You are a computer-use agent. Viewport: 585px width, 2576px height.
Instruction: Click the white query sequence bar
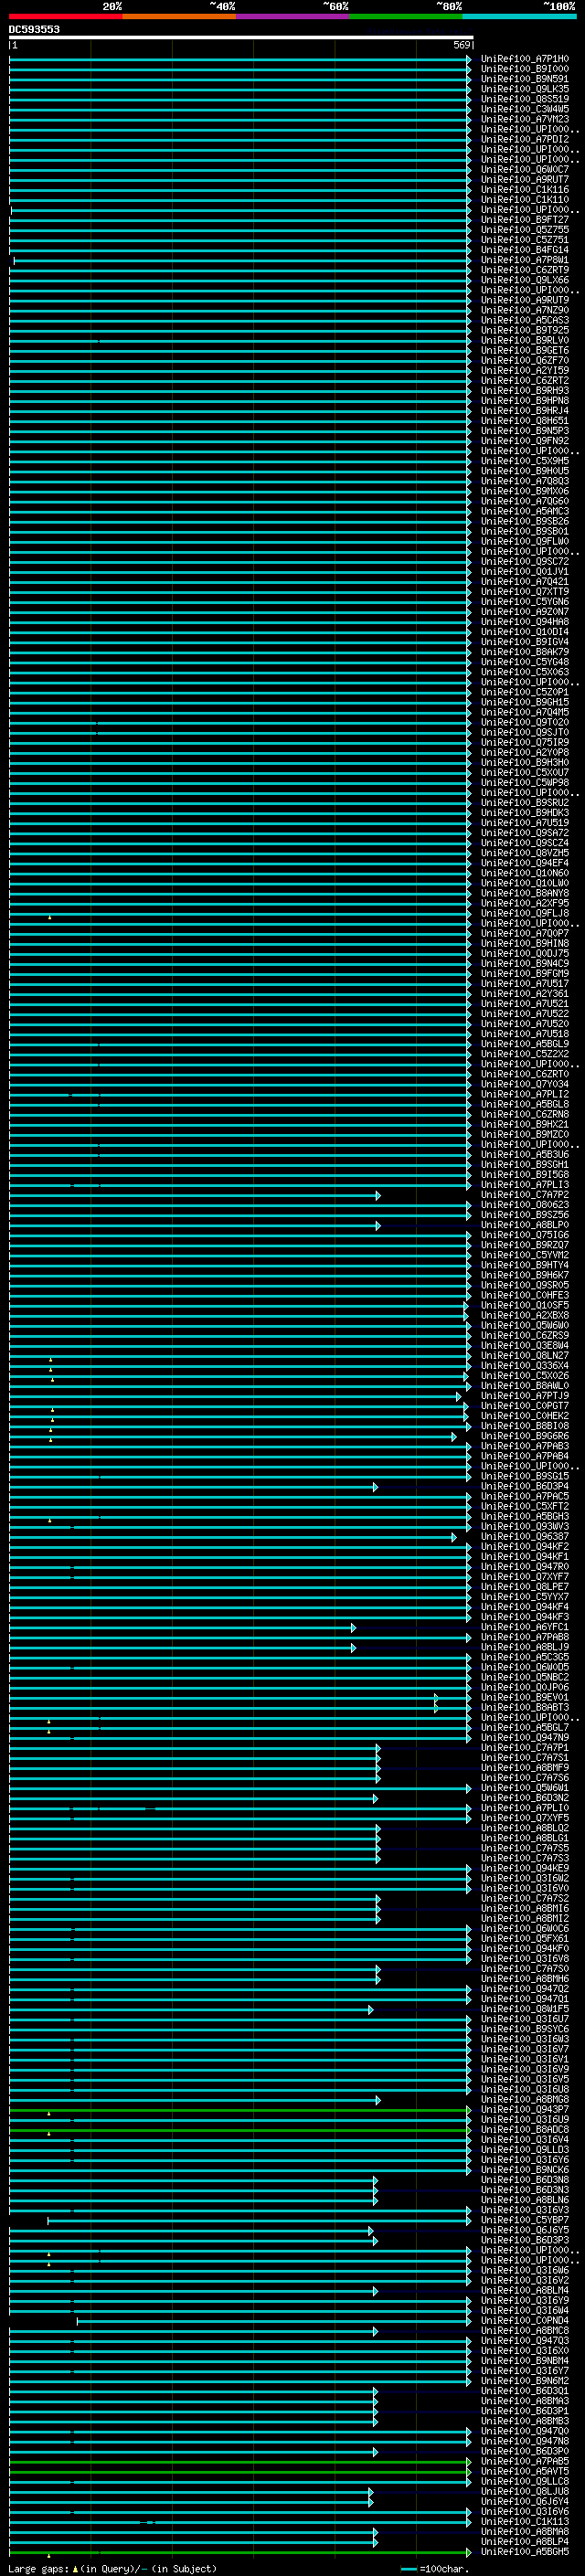241,38
